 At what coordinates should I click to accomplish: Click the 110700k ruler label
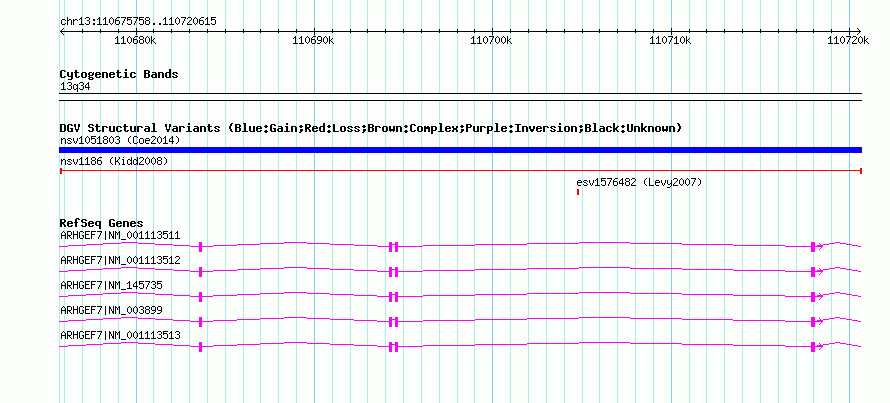click(492, 40)
